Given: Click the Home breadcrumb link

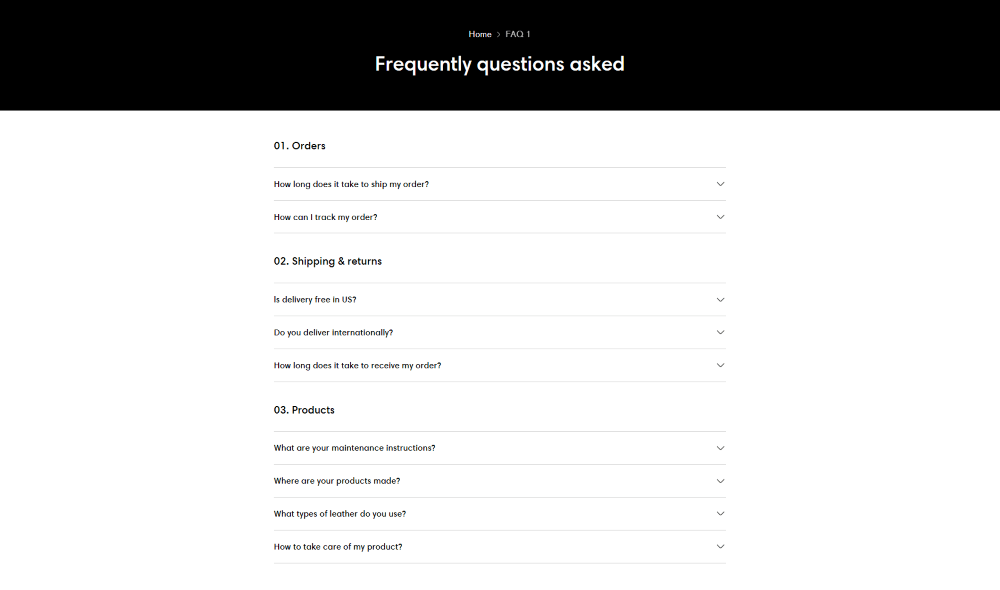Looking at the screenshot, I should click(480, 34).
